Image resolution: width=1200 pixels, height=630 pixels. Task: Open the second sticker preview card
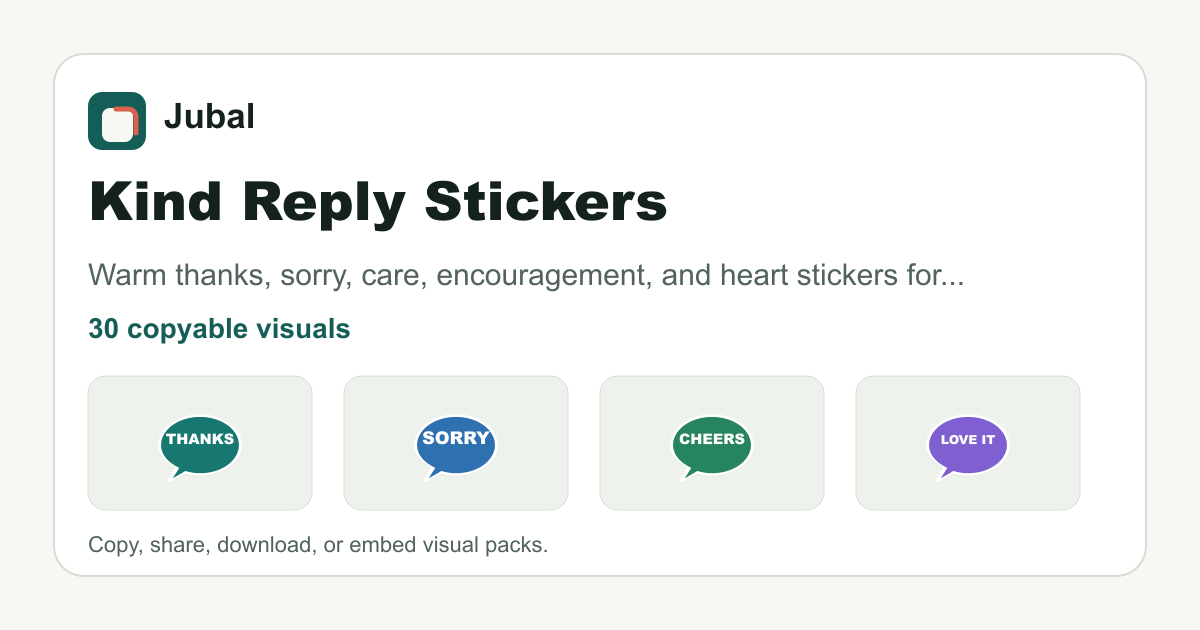pyautogui.click(x=456, y=443)
